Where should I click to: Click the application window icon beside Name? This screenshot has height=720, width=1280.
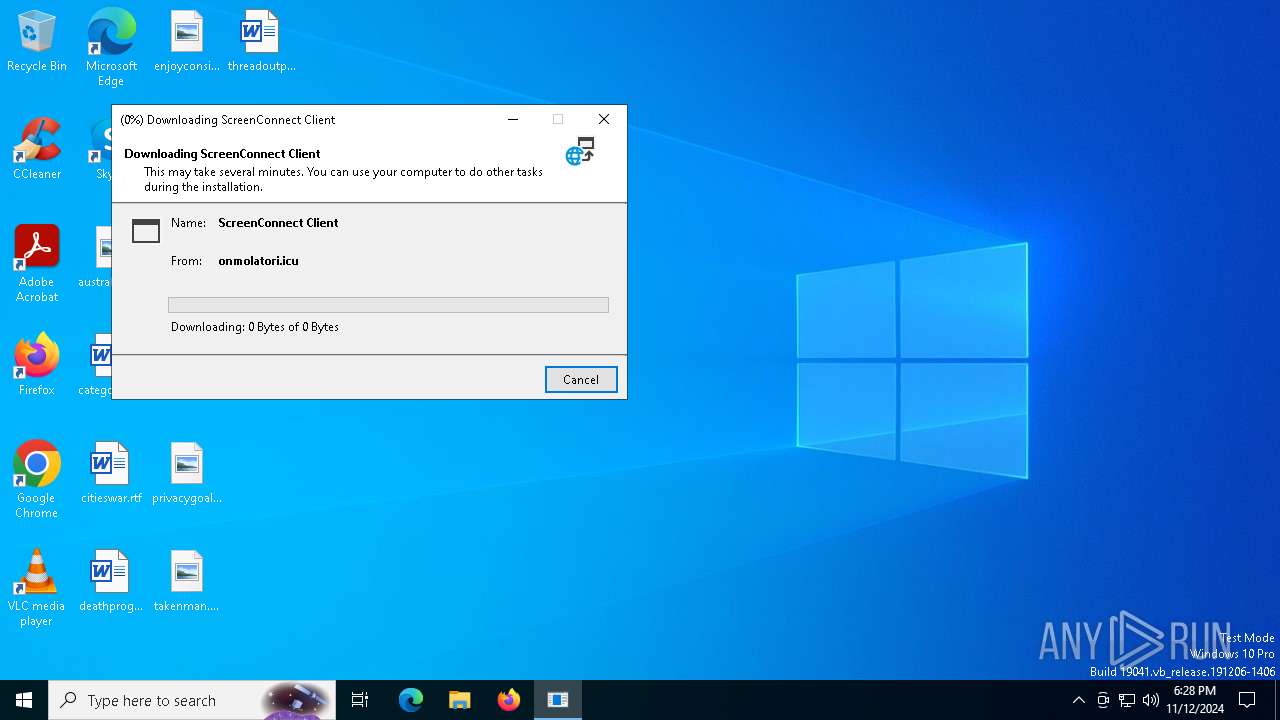tap(146, 230)
